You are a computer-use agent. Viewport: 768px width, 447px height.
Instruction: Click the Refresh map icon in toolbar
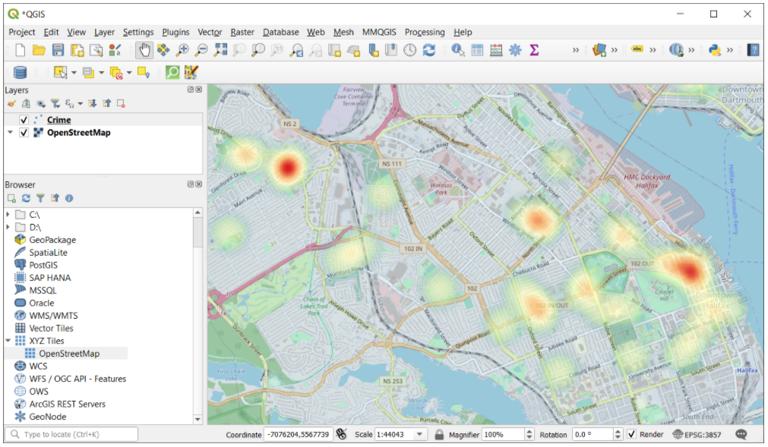pos(429,50)
